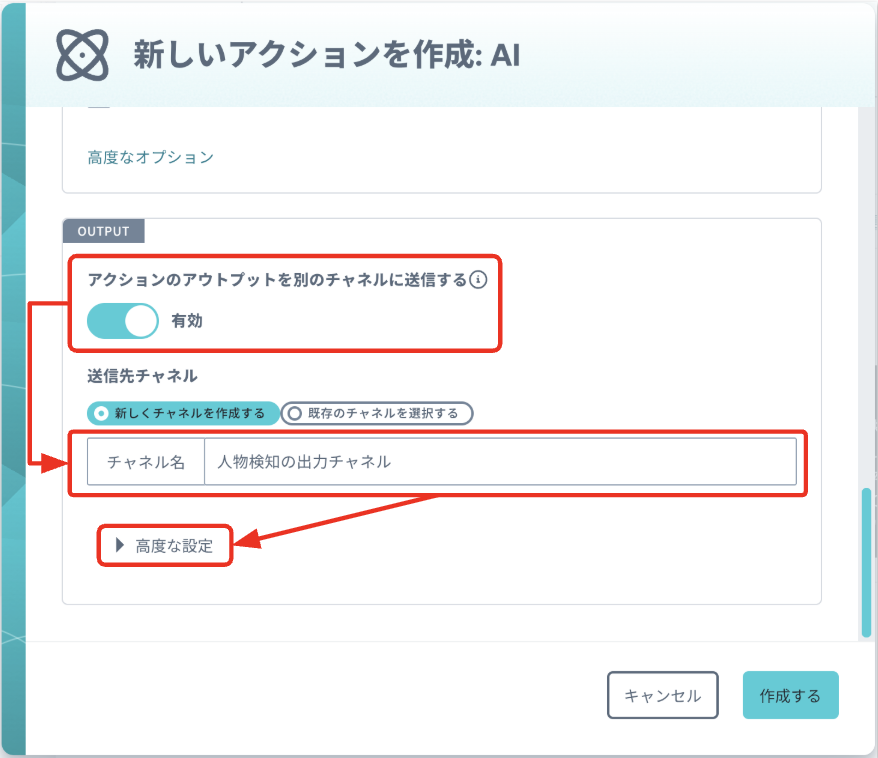Click the teal decorative strip on left edge
This screenshot has width=878, height=758.
click(13, 379)
